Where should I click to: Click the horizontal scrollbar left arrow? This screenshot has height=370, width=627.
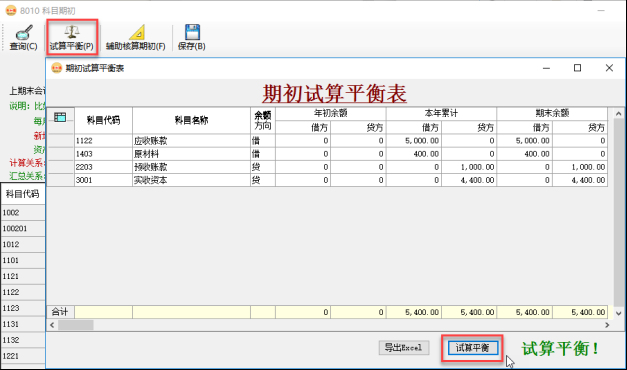(x=52, y=325)
